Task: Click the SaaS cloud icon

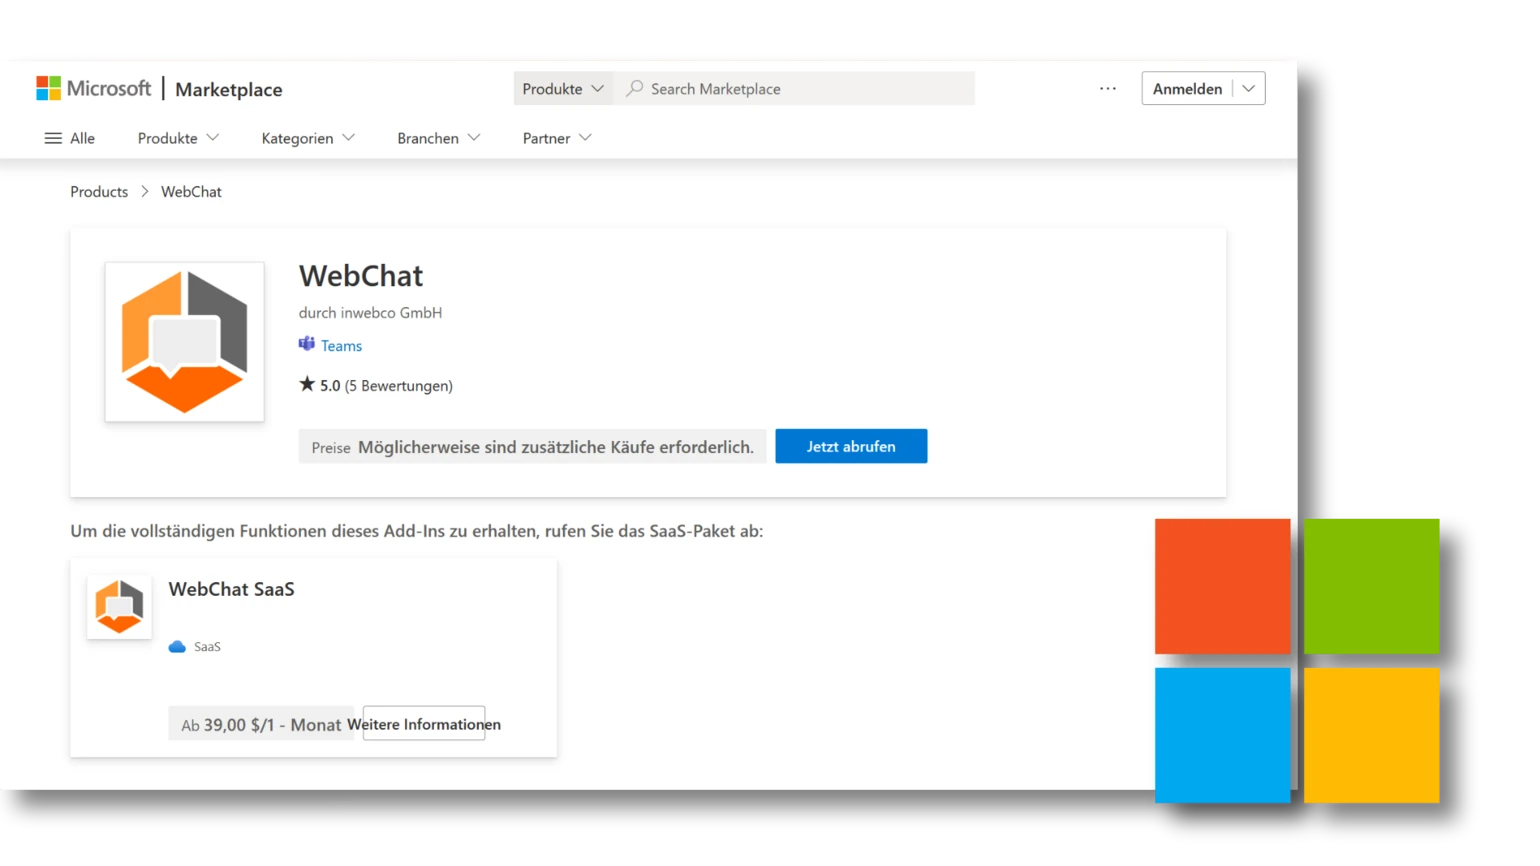Action: click(x=178, y=646)
